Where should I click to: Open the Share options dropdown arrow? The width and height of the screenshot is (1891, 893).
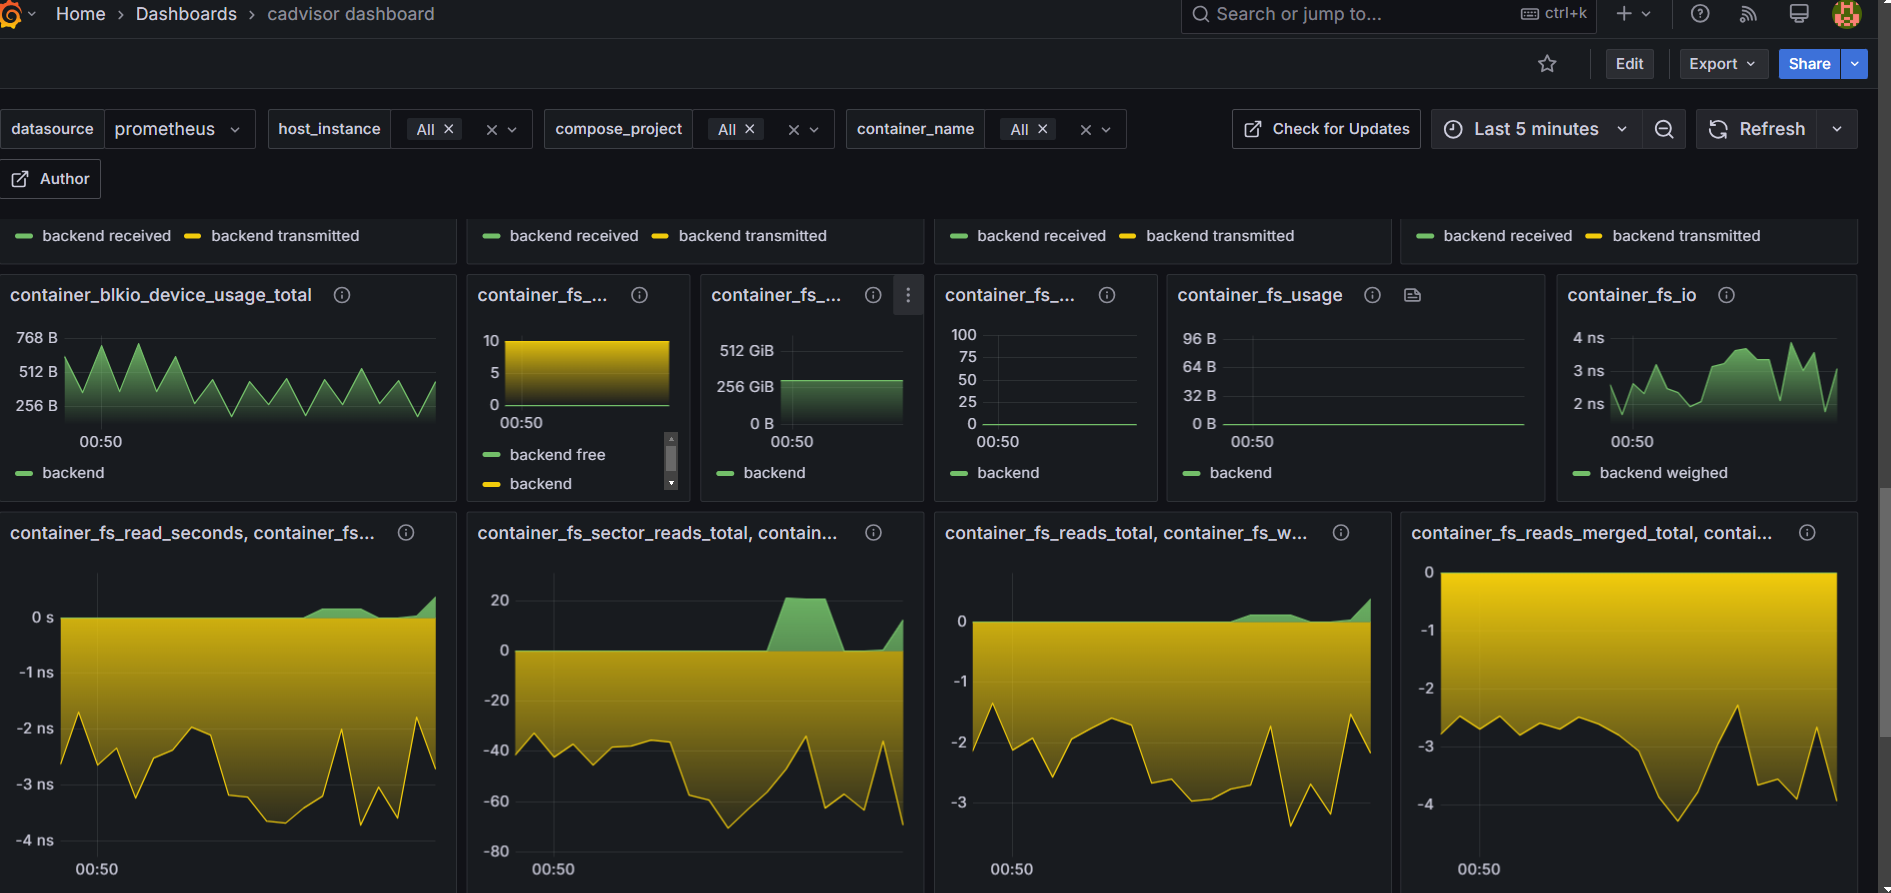click(x=1855, y=64)
